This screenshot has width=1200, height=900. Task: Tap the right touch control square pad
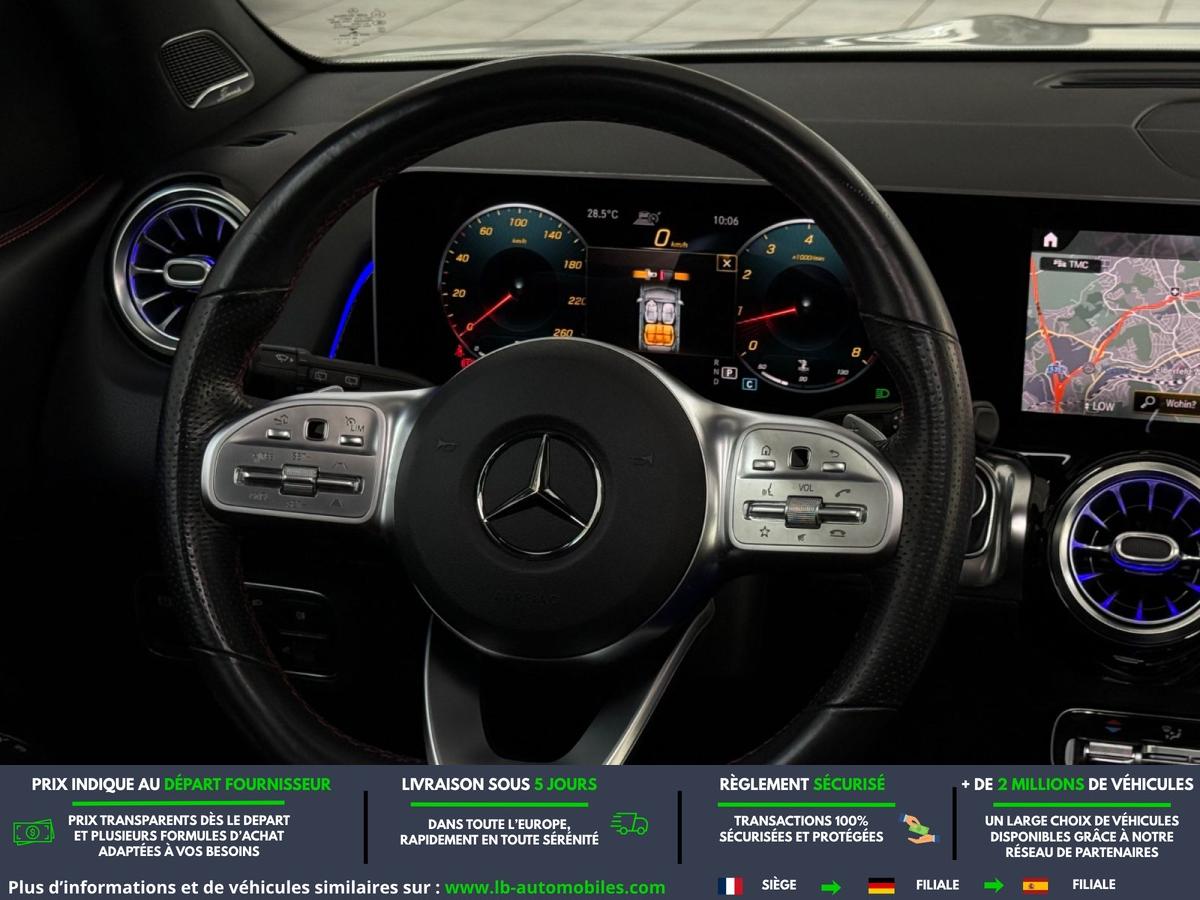pos(799,457)
